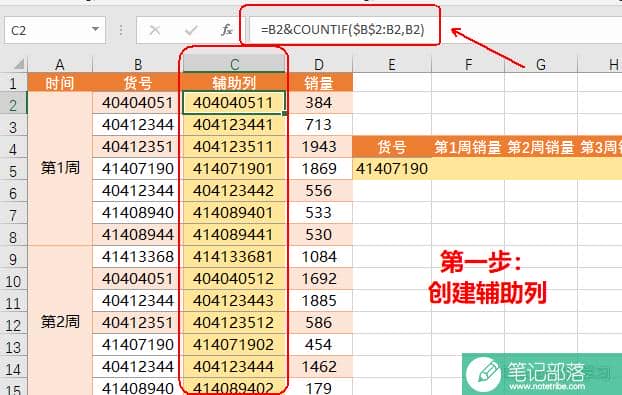This screenshot has height=395, width=622.
Task: Click sales cell 384
Action: click(319, 103)
